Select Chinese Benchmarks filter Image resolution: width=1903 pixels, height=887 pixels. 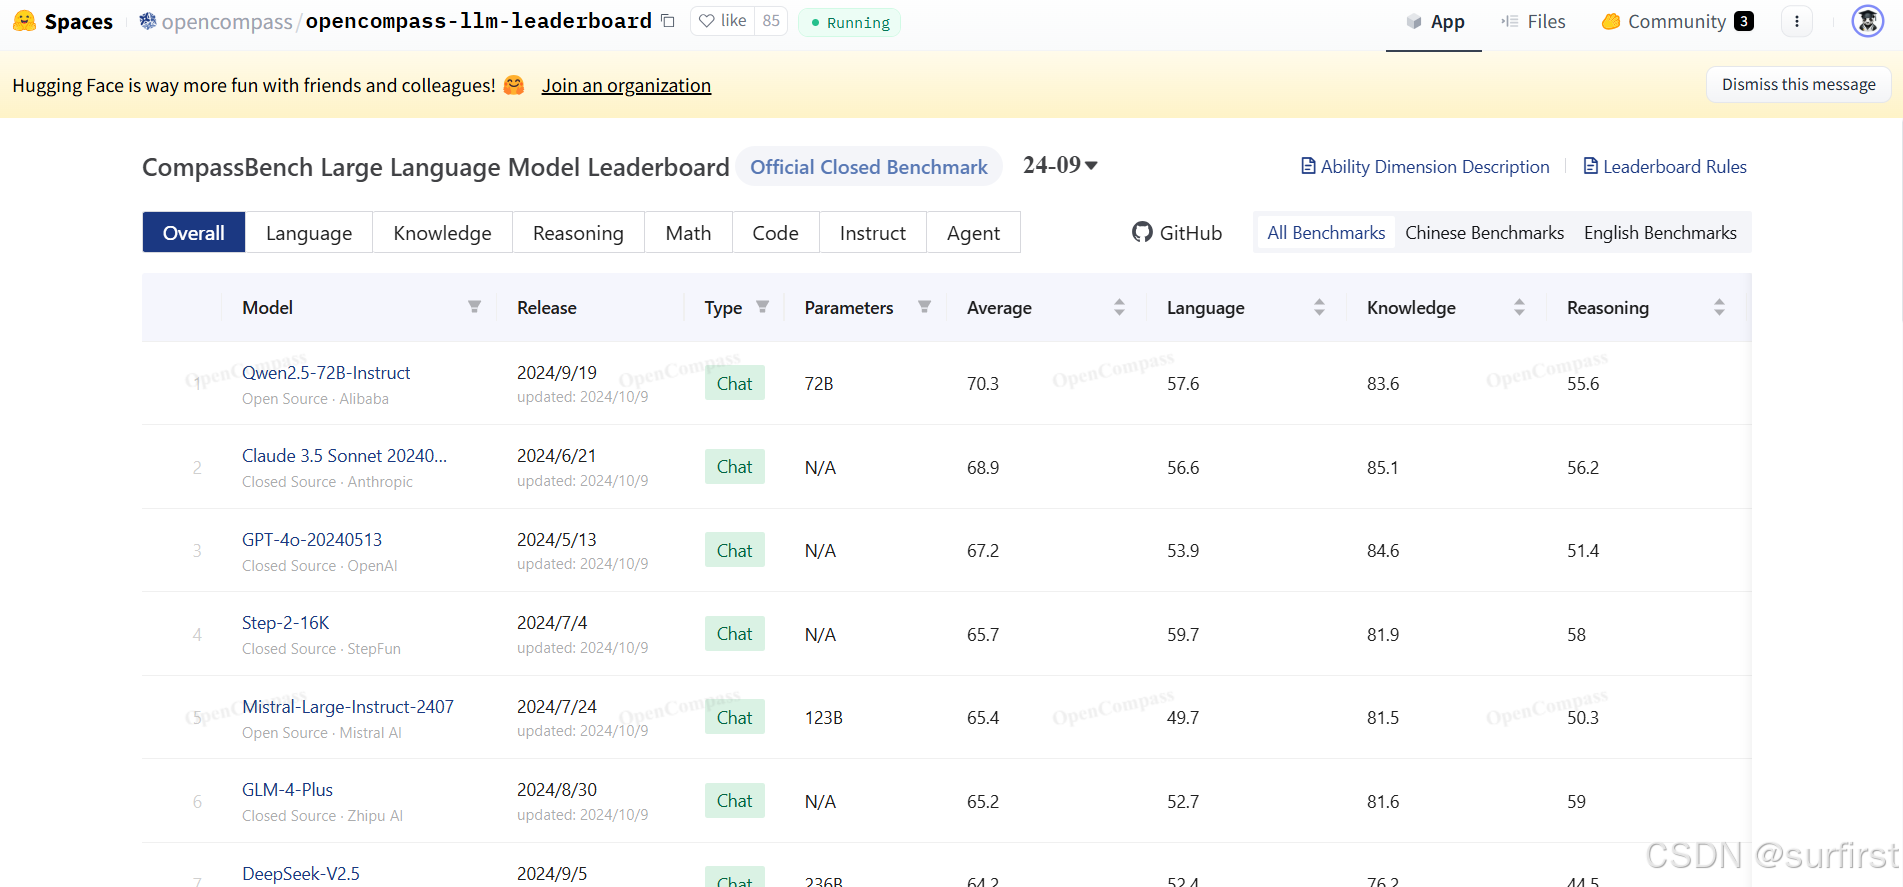pos(1484,233)
